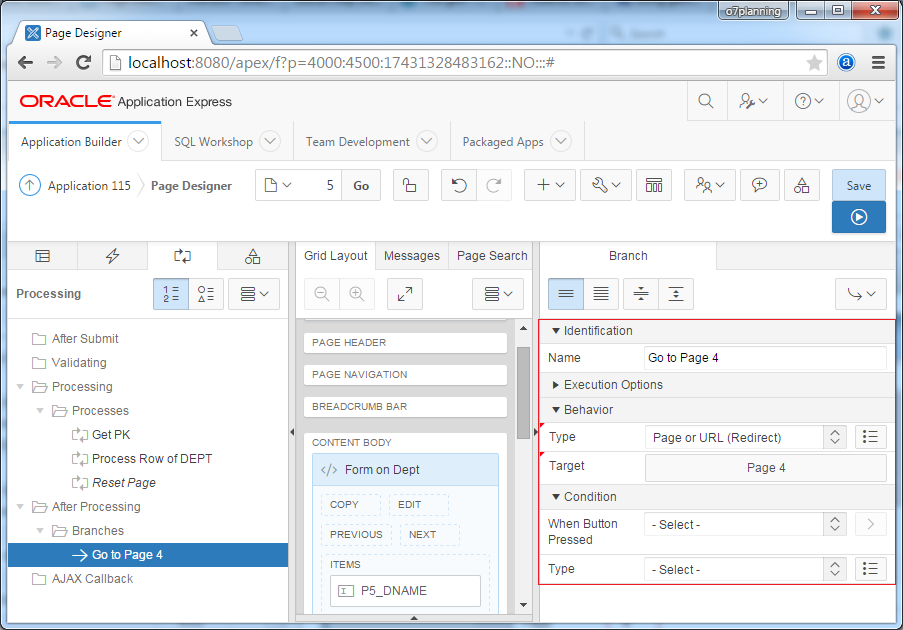Open the administration user-wrench menu
Screen dimensions: 903x630
coord(753,101)
